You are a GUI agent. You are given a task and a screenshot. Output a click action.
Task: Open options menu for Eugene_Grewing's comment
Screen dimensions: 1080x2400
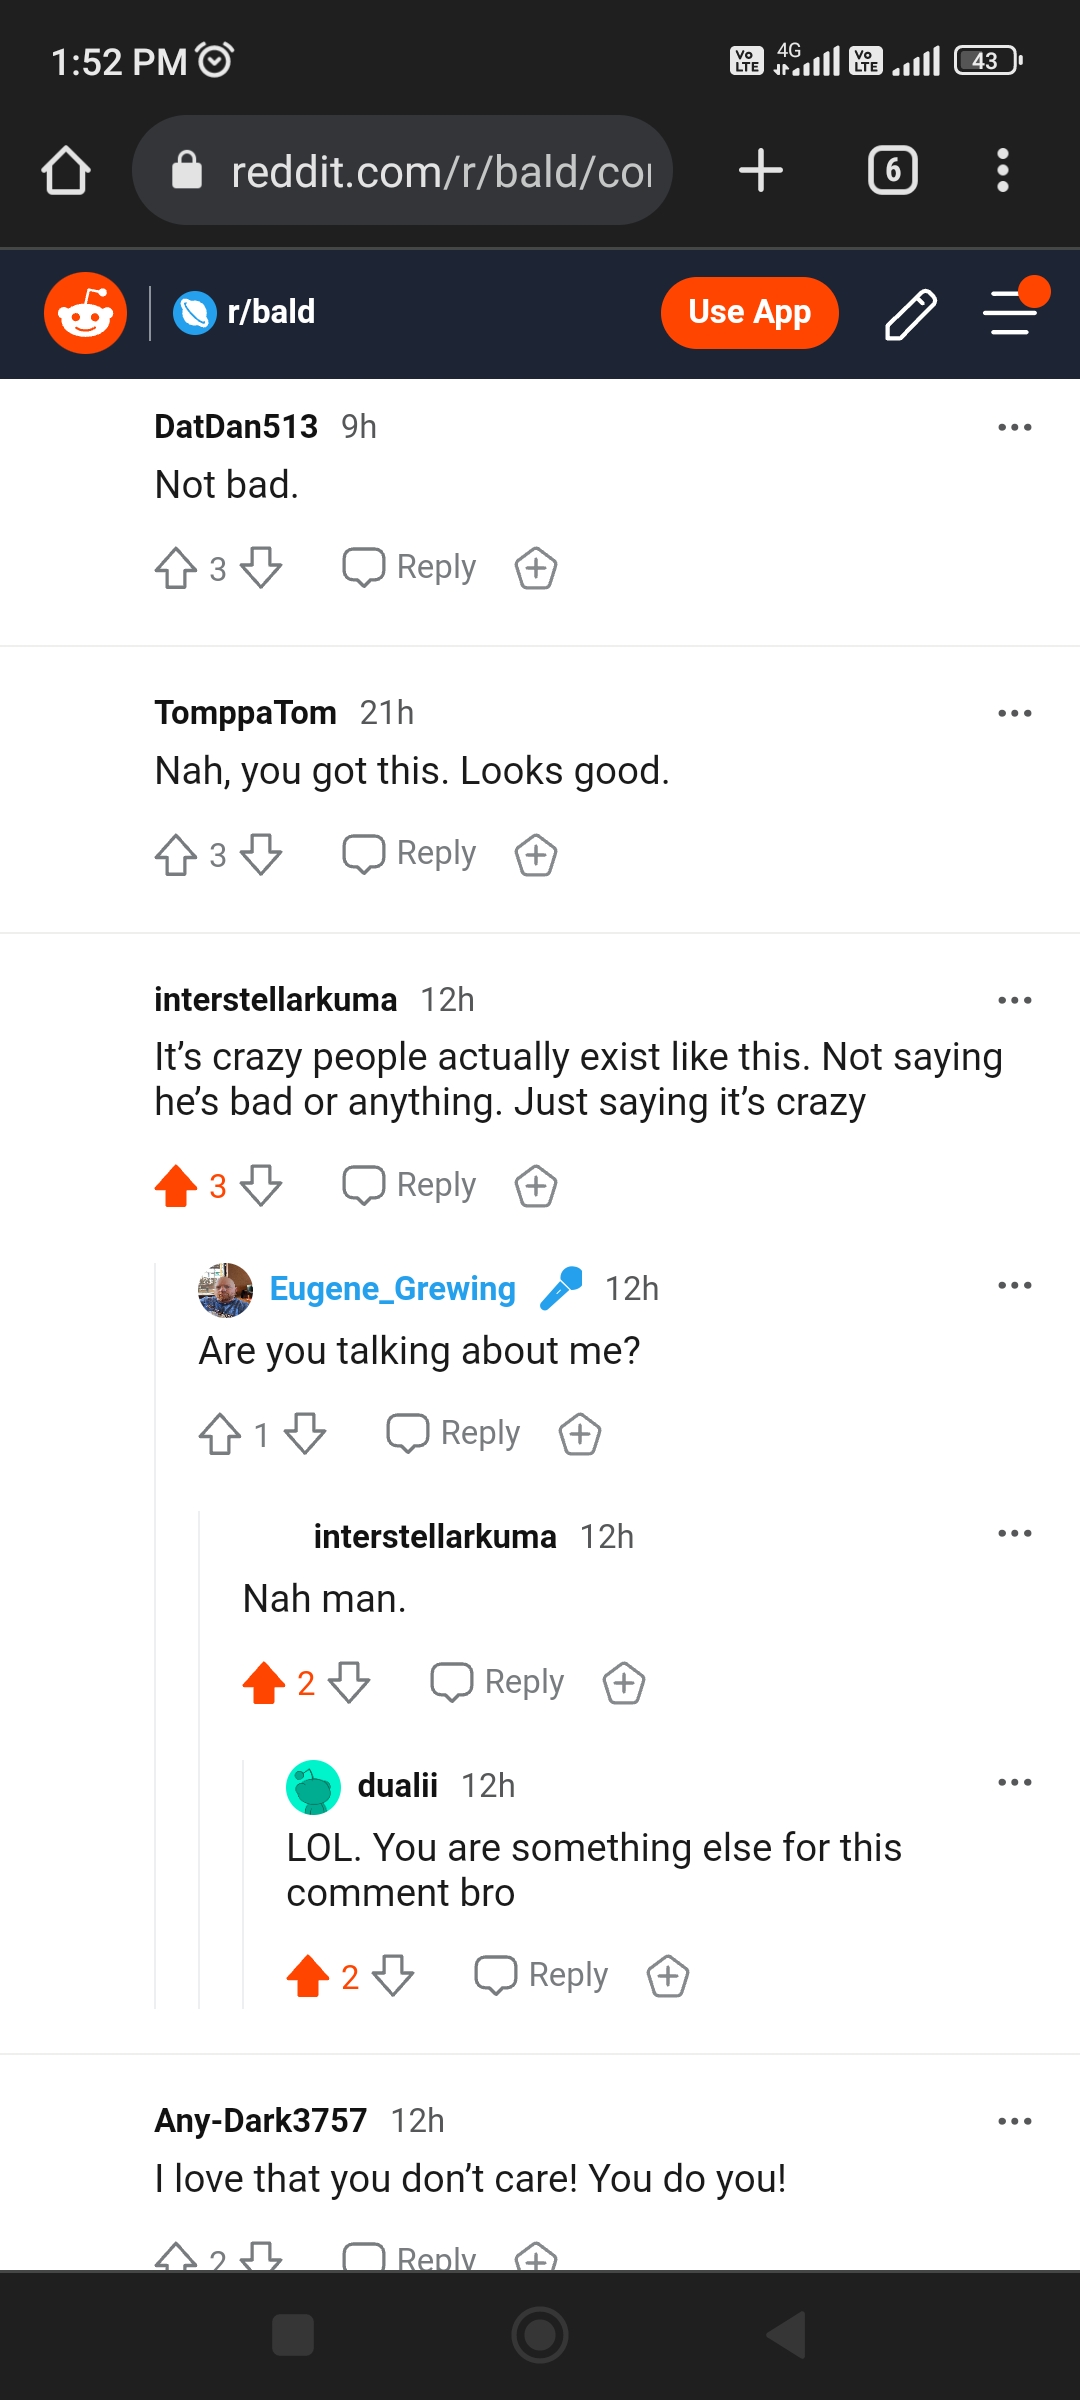[1014, 1285]
